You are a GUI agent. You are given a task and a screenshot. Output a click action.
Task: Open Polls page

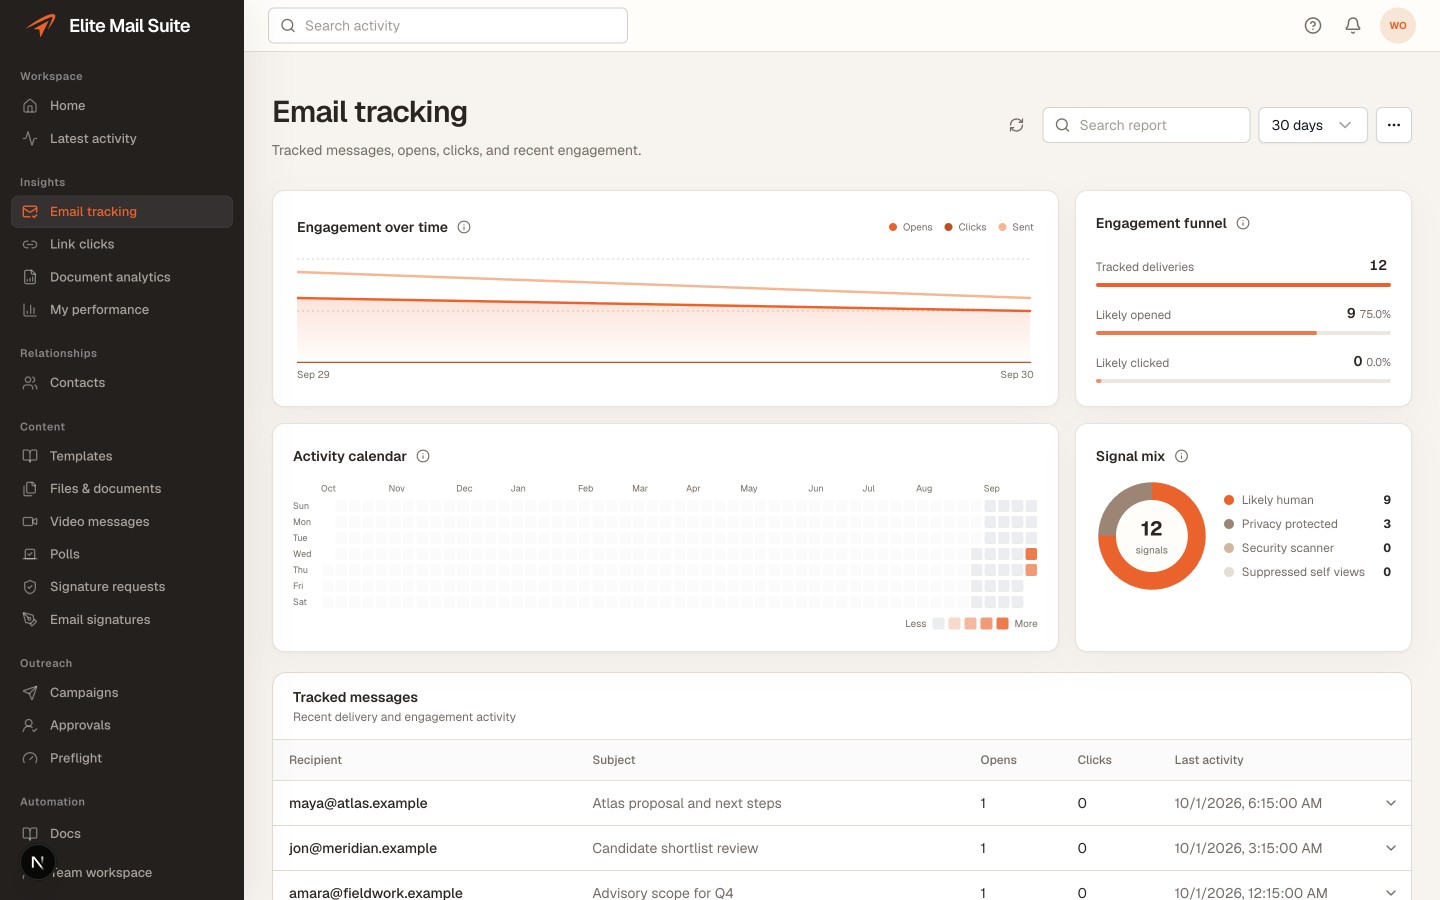[x=122, y=554]
